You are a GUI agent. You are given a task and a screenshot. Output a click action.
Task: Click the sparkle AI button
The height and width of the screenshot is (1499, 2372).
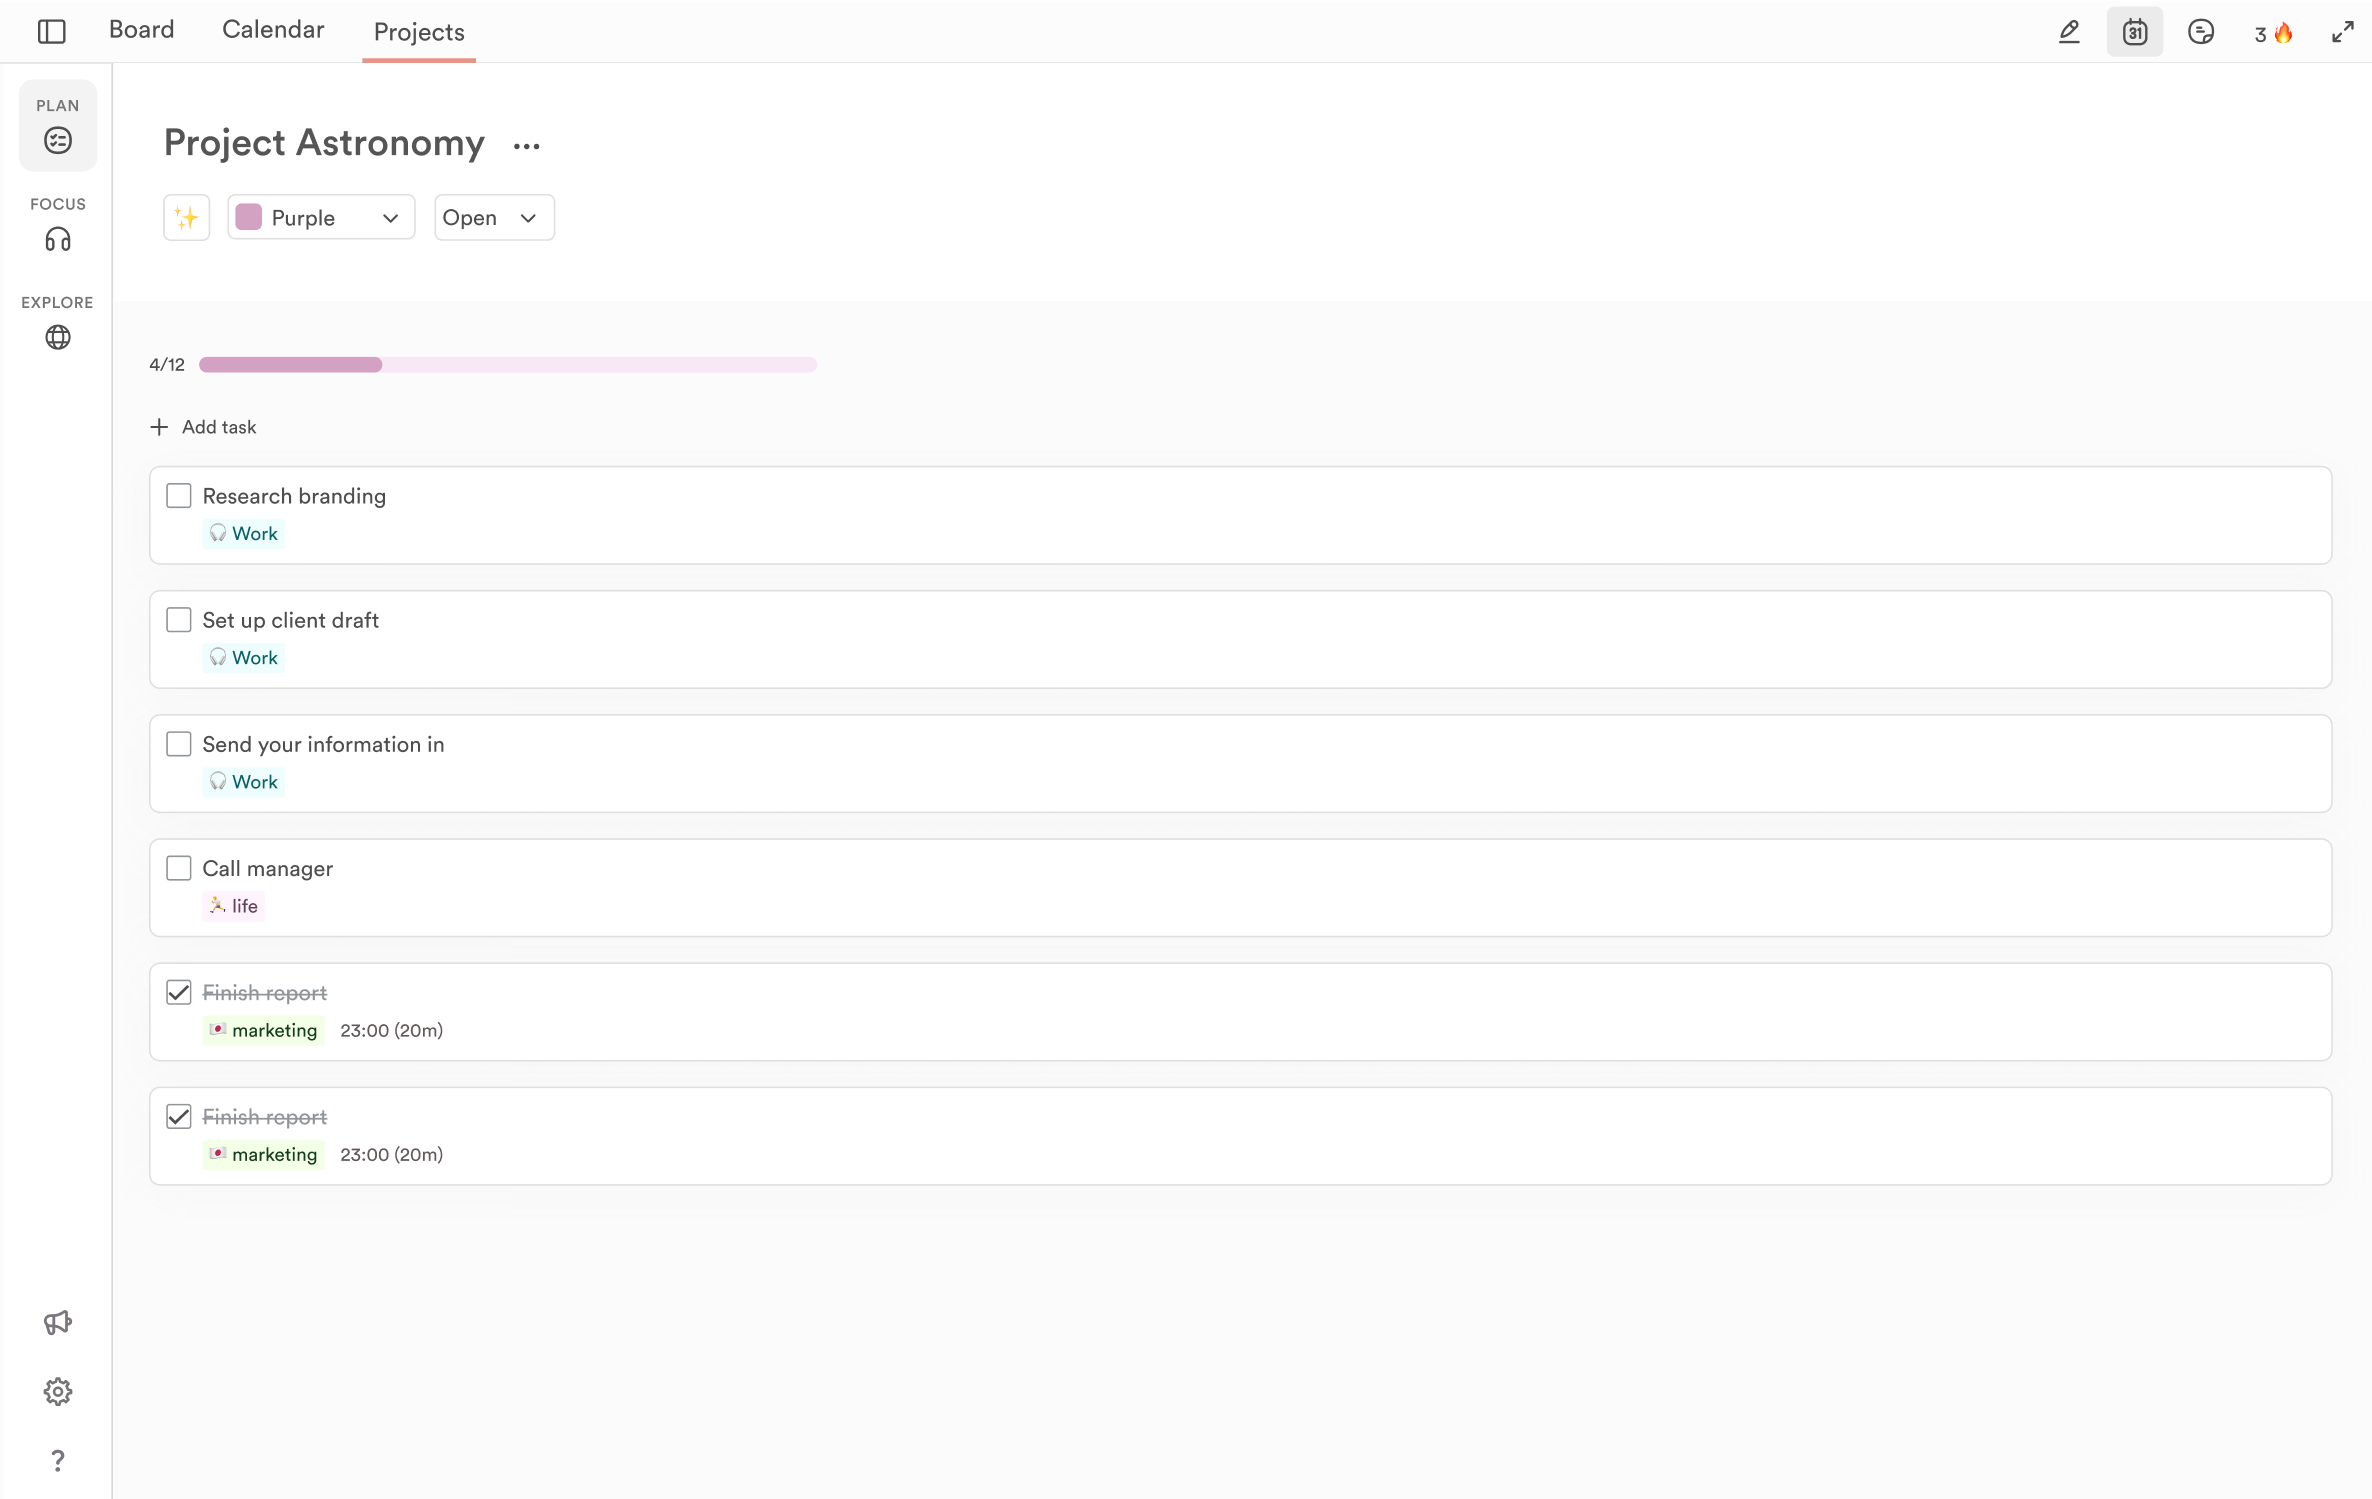[x=187, y=217]
